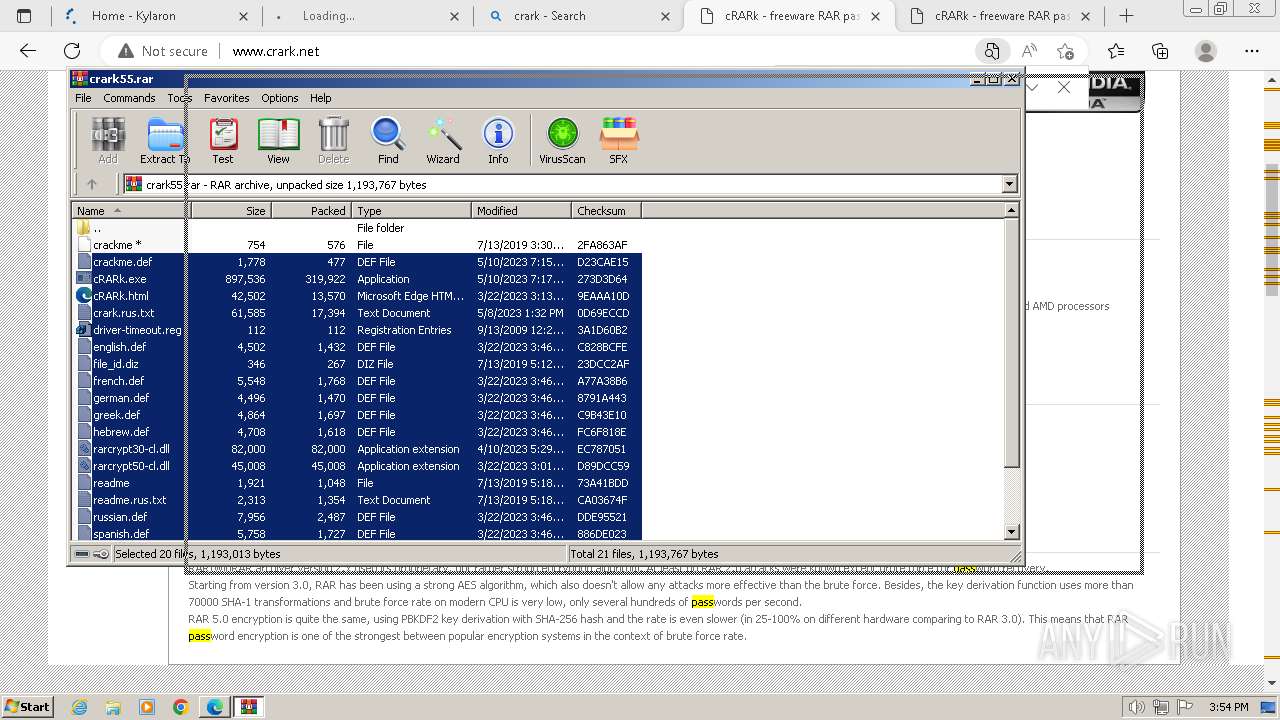Open the Options menu
The image size is (1280, 720).
pyautogui.click(x=280, y=98)
